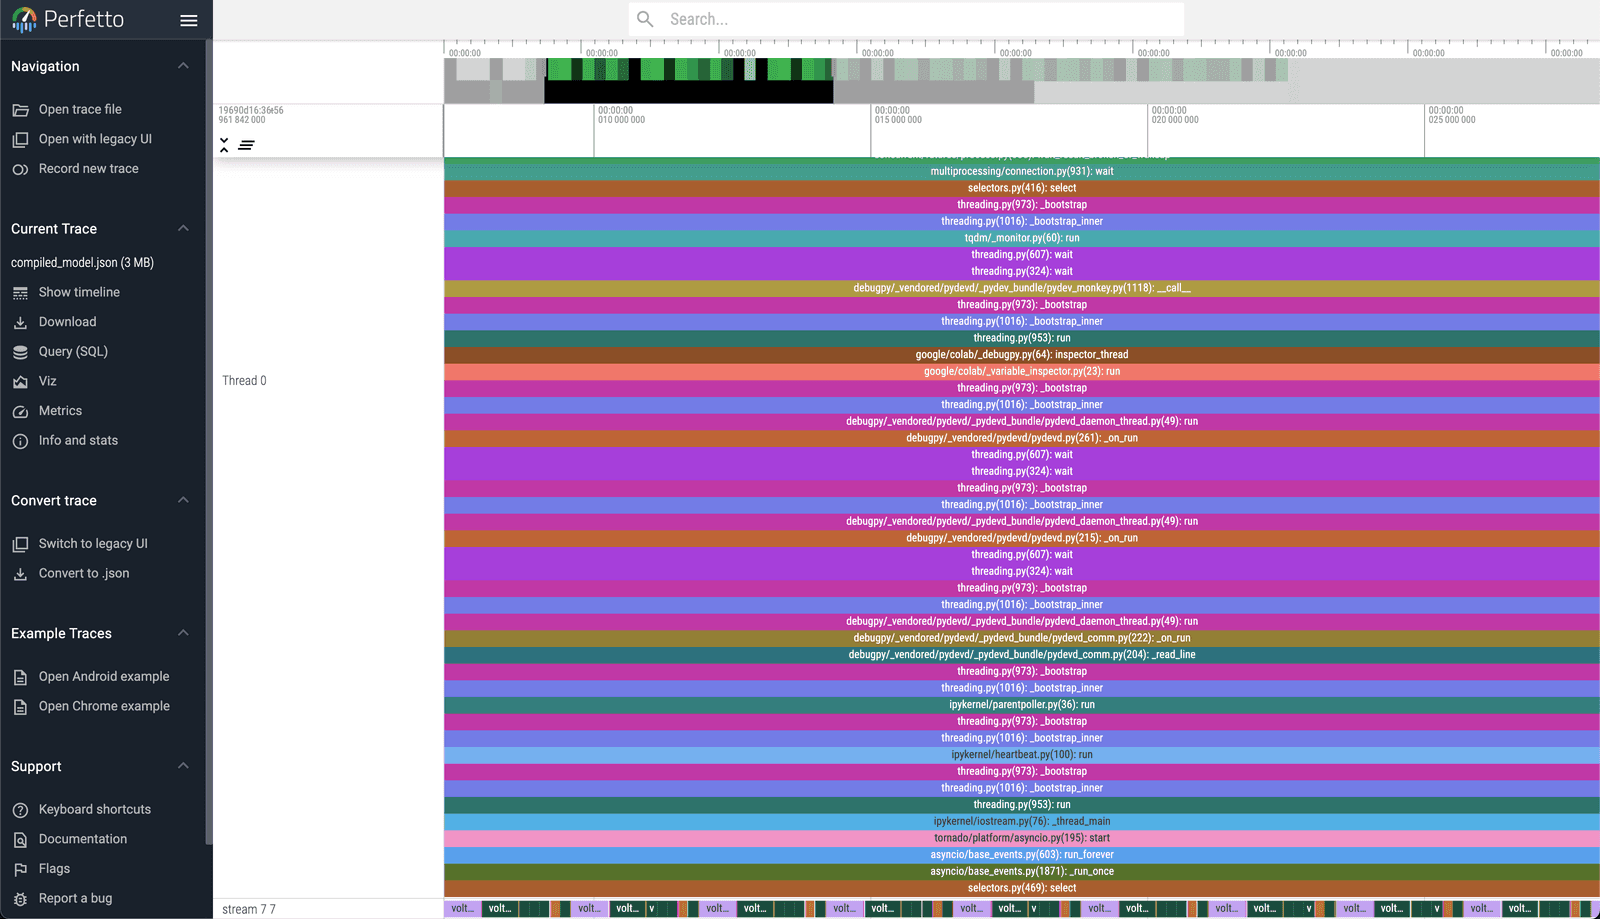The height and width of the screenshot is (919, 1600).
Task: Click the Thread 0 track label
Action: pyautogui.click(x=244, y=381)
